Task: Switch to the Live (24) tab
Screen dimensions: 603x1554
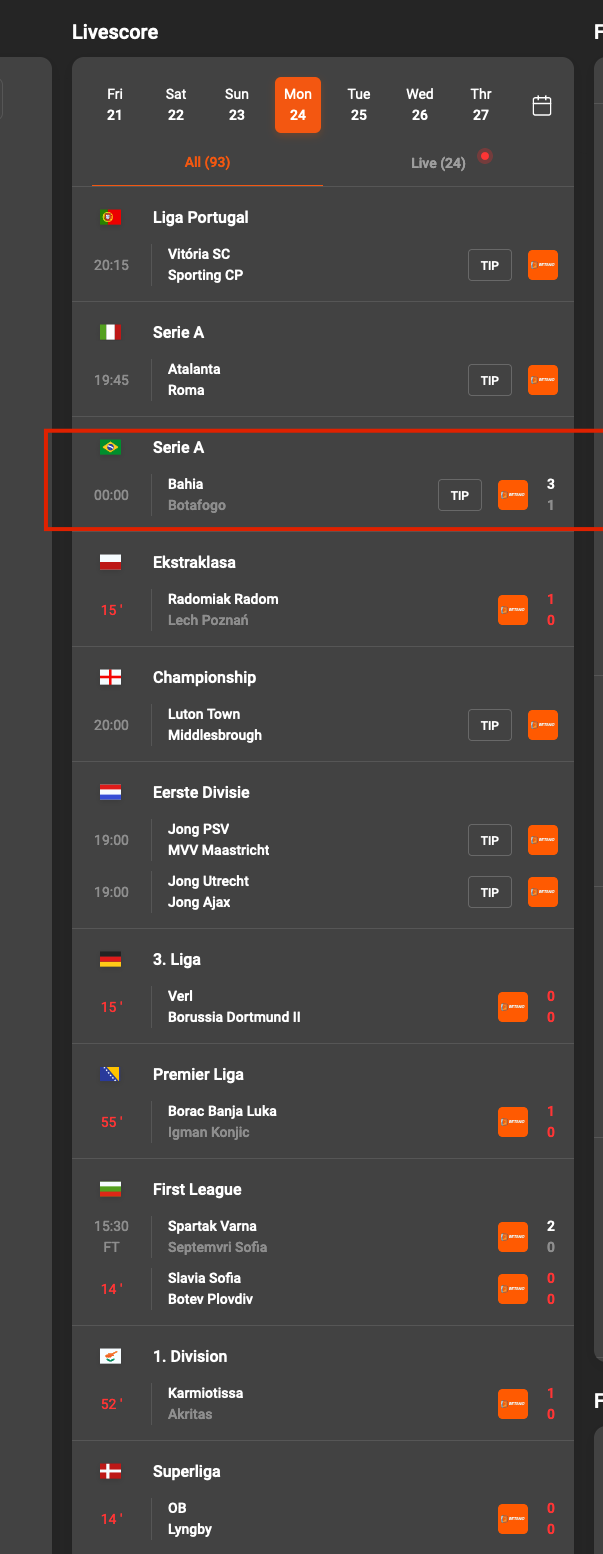Action: [x=438, y=162]
